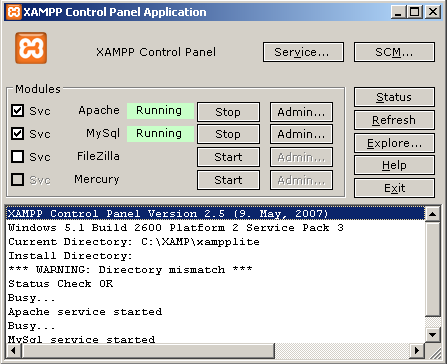
Task: Open the SCM button
Action: coord(394,52)
